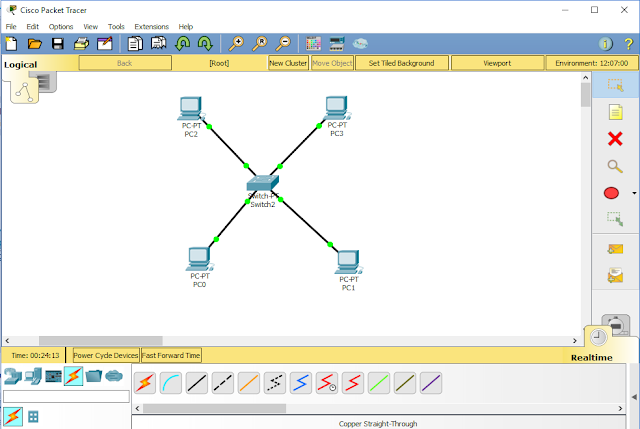Click the New file icon

[x=11, y=44]
